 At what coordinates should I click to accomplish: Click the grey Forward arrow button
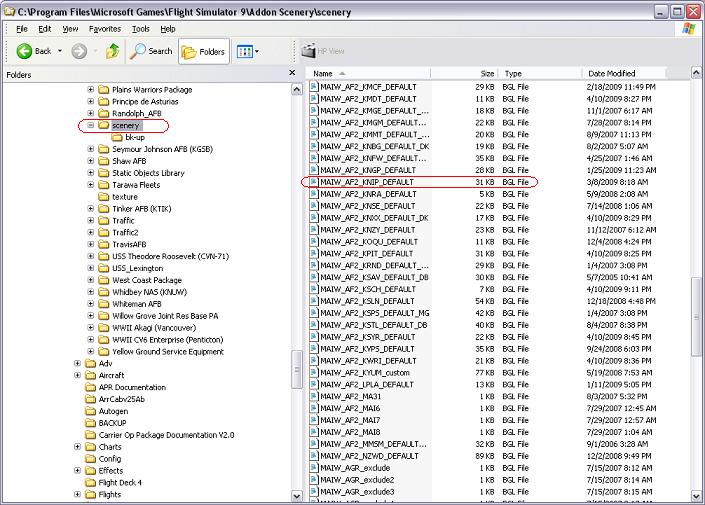point(79,51)
